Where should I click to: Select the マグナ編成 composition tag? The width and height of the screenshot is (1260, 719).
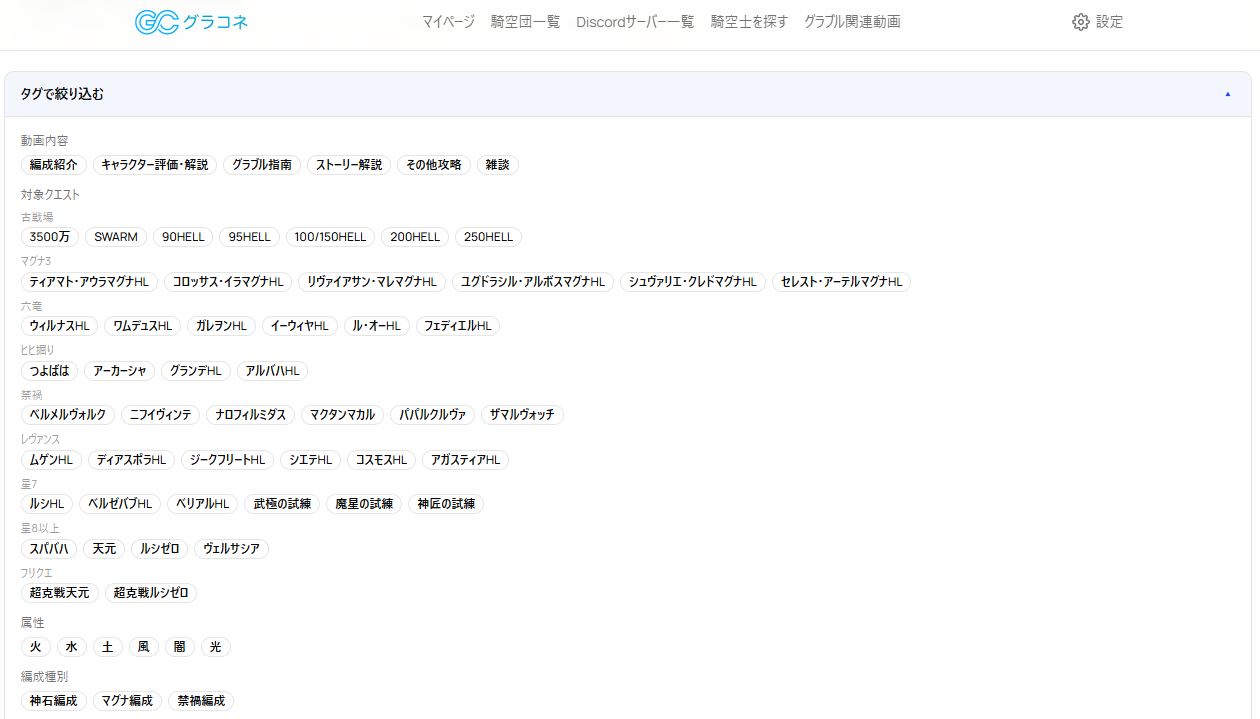128,701
